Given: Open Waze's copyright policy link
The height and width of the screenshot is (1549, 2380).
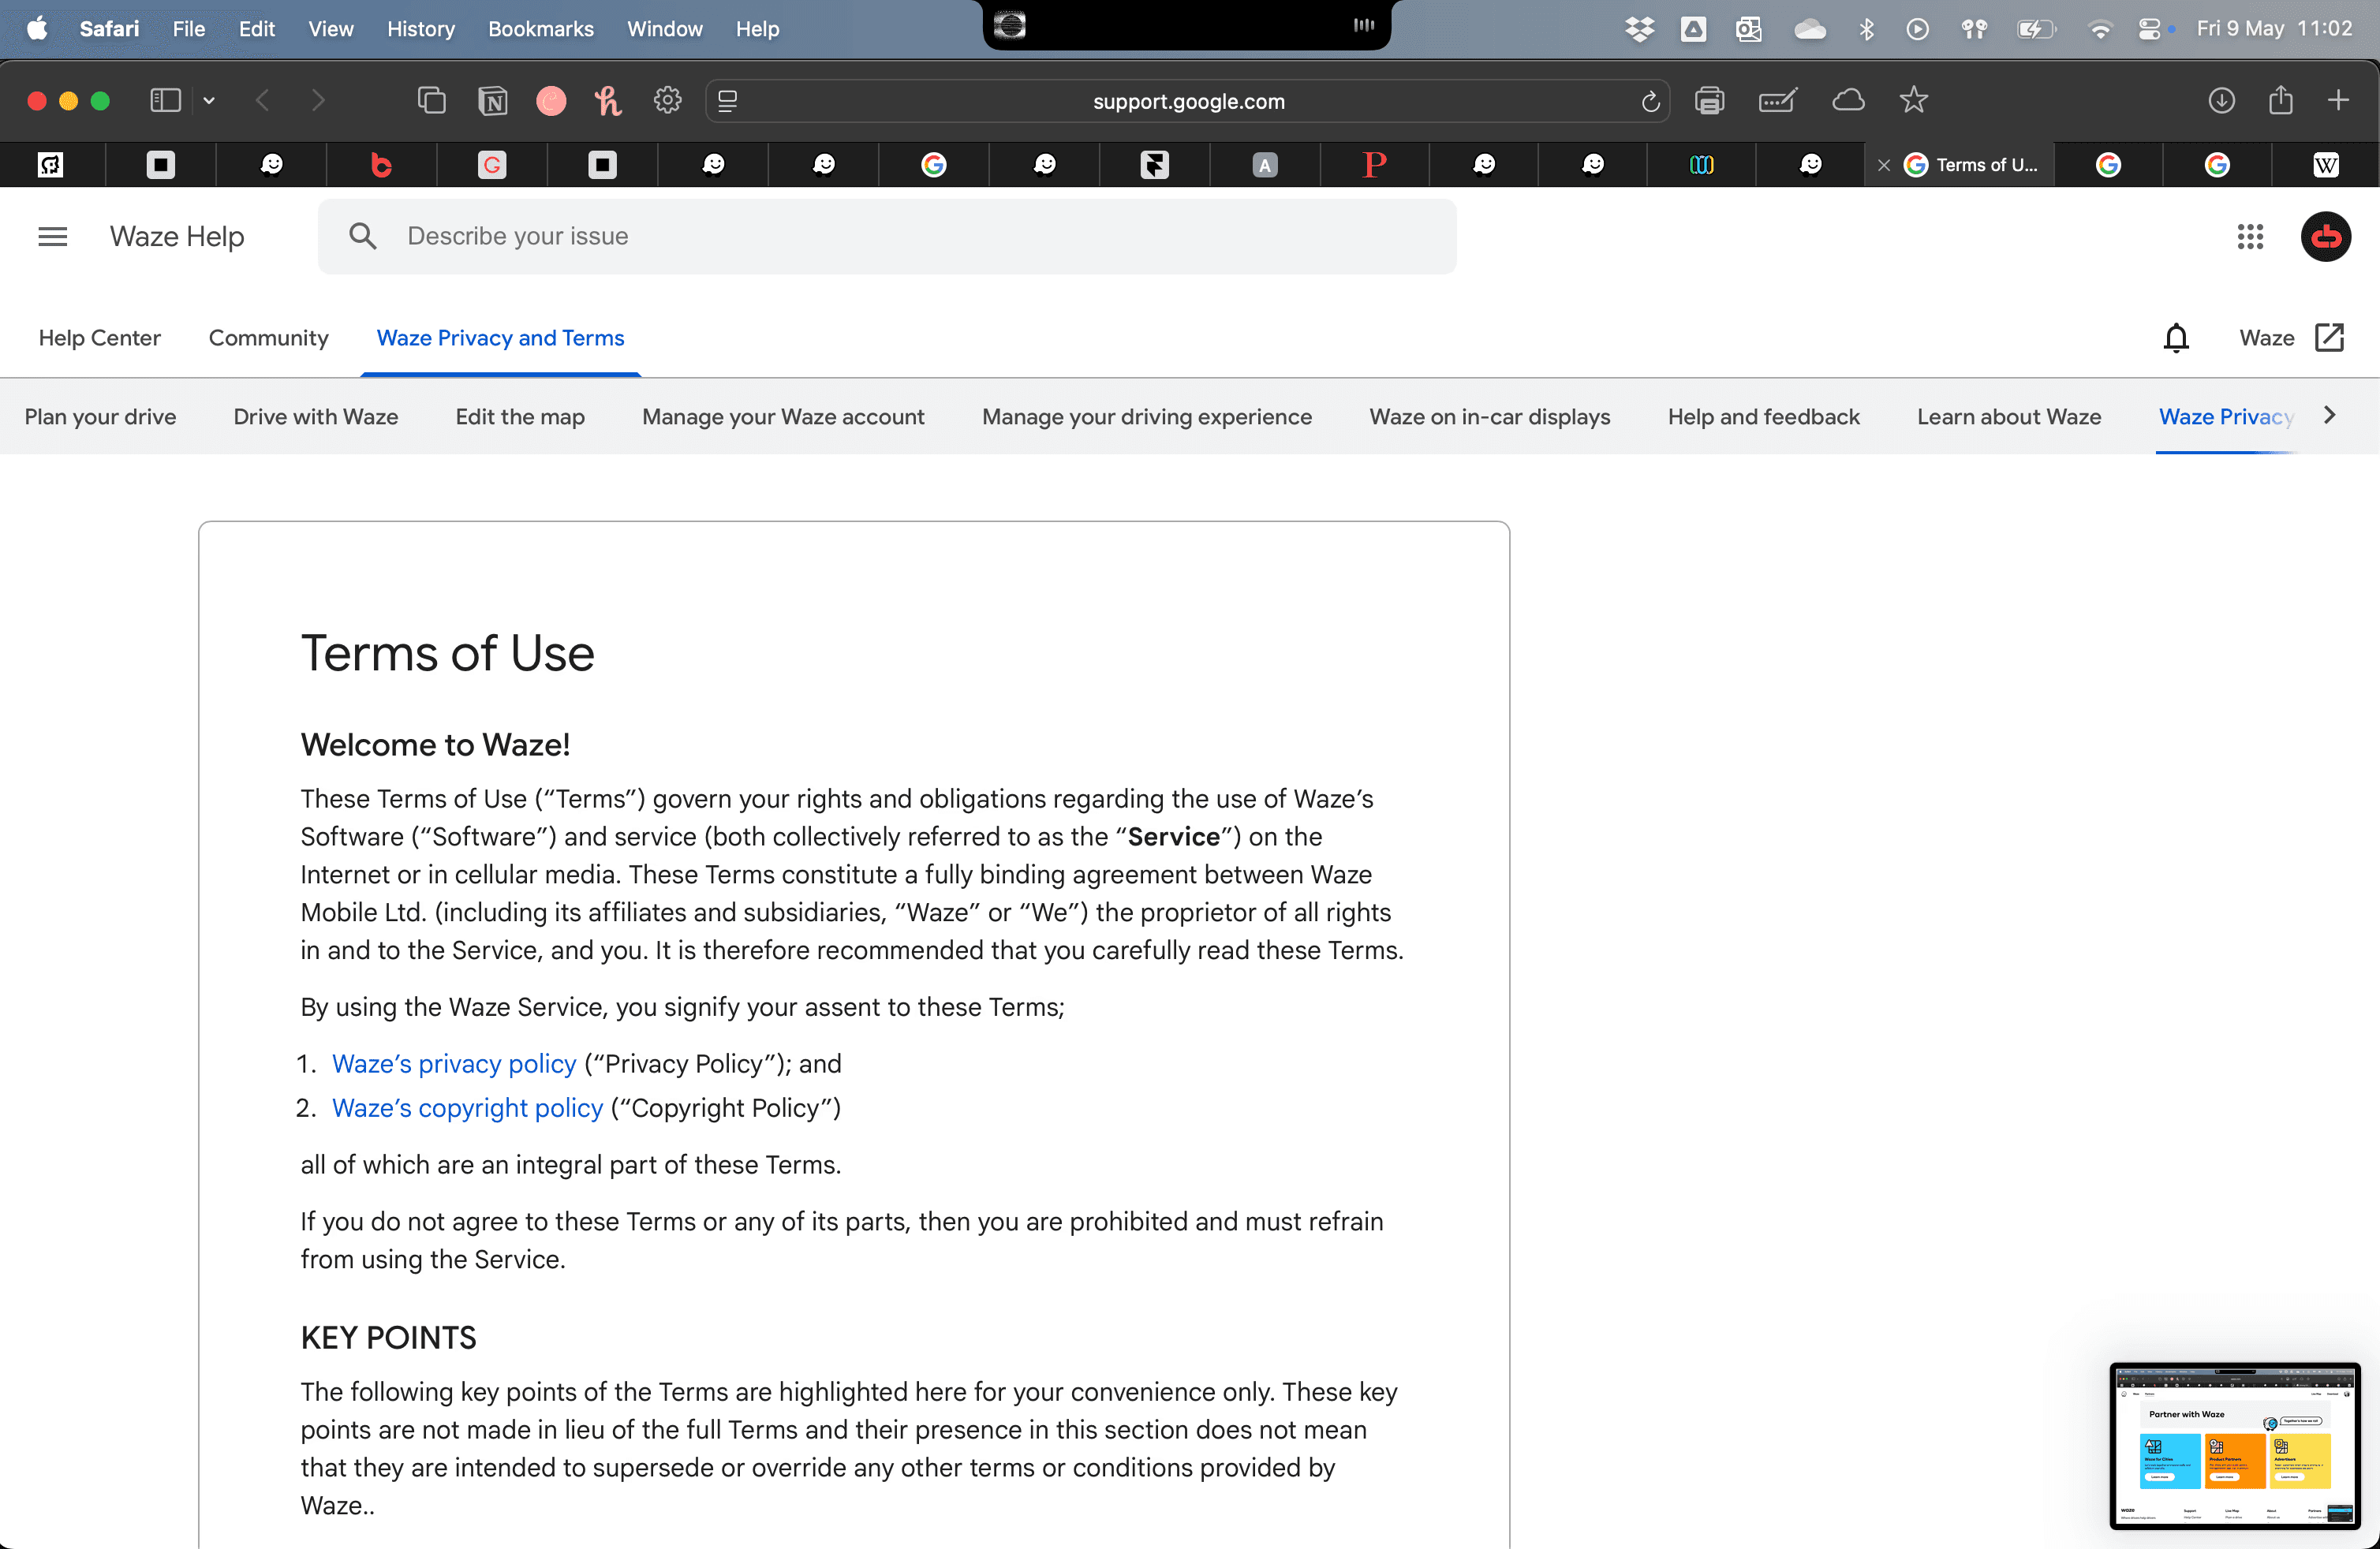Looking at the screenshot, I should [x=467, y=1107].
